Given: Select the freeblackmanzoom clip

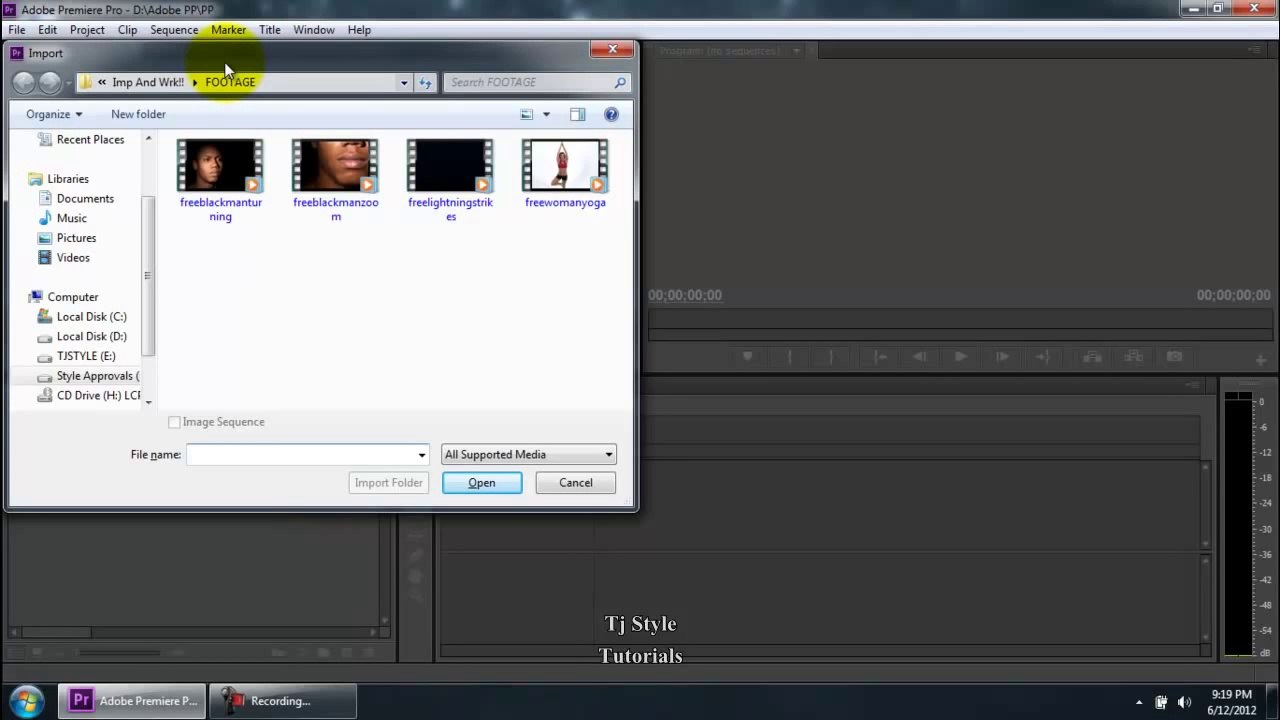Looking at the screenshot, I should click(335, 181).
